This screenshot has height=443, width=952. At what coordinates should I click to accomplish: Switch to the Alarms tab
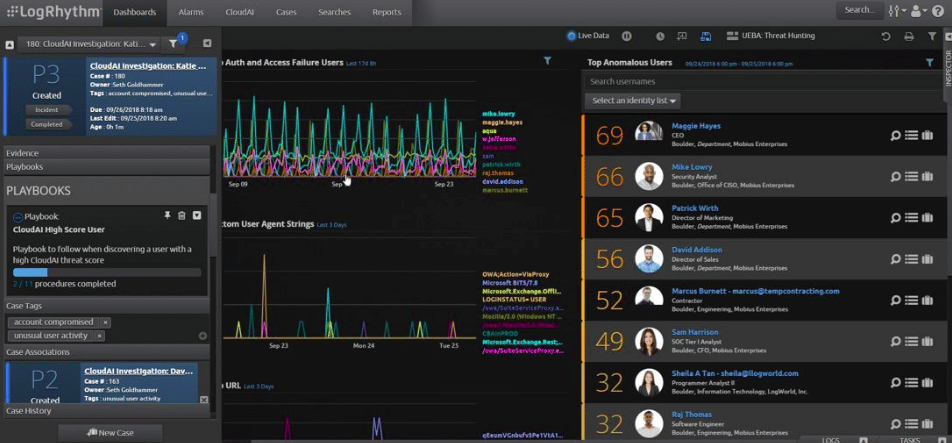[x=191, y=12]
